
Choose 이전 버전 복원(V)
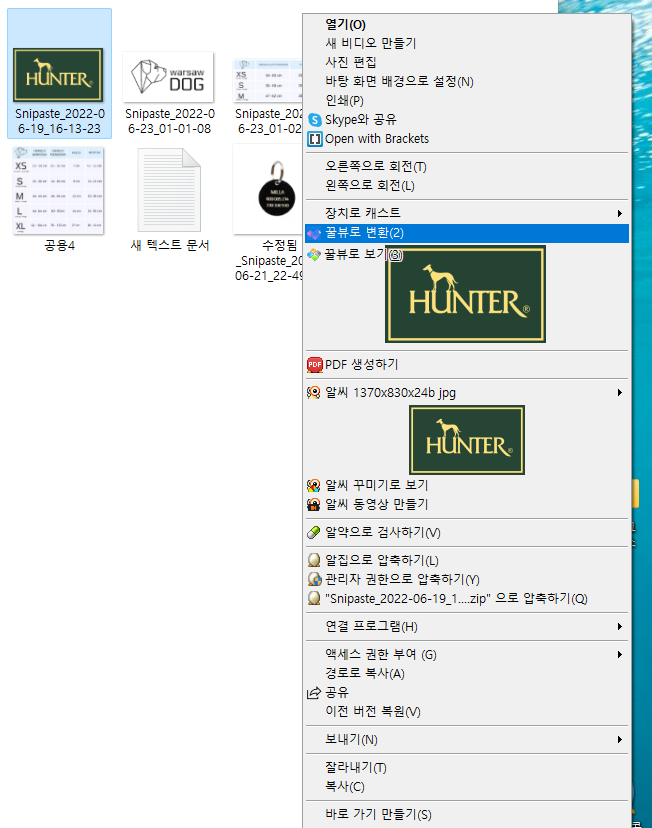coord(467,711)
